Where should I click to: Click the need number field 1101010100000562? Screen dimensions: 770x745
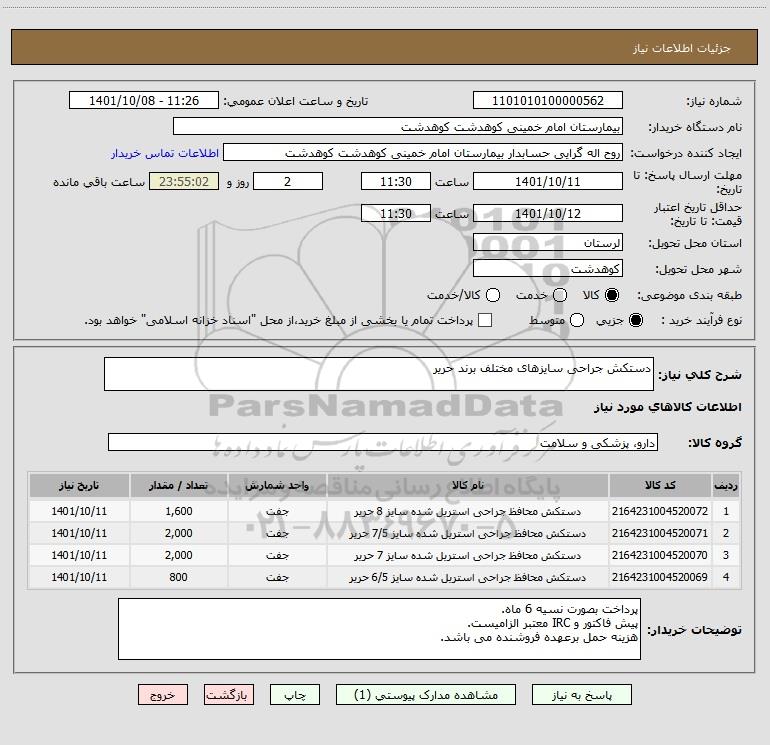548,101
